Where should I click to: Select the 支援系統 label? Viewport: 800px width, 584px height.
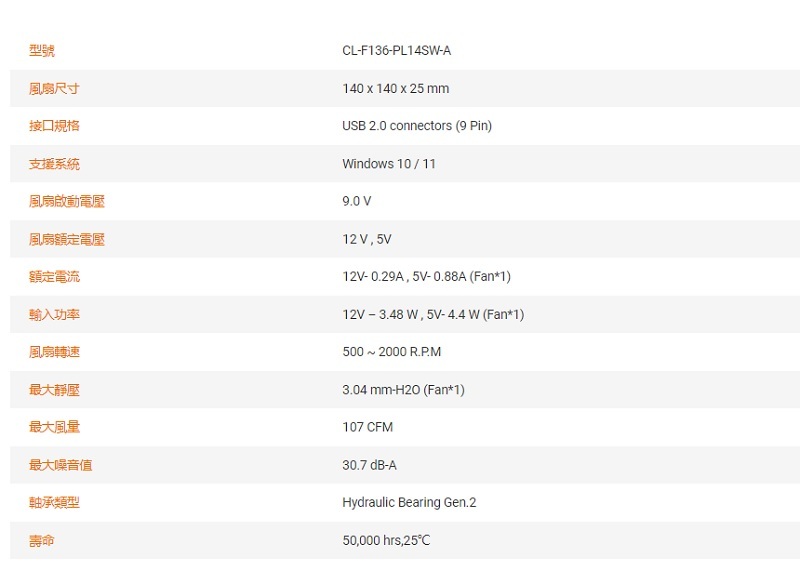pyautogui.click(x=54, y=164)
